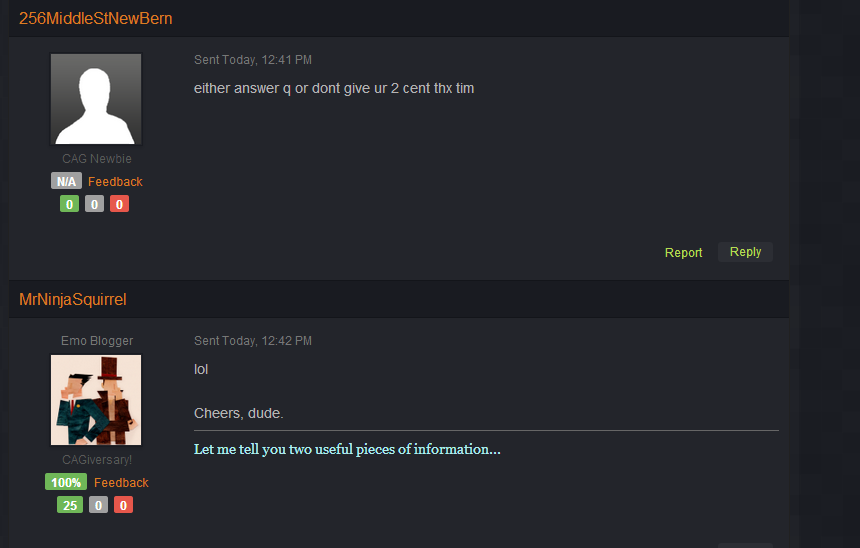Click MrNinjaSquirrel's avatar image
This screenshot has width=860, height=548.
pyautogui.click(x=96, y=400)
